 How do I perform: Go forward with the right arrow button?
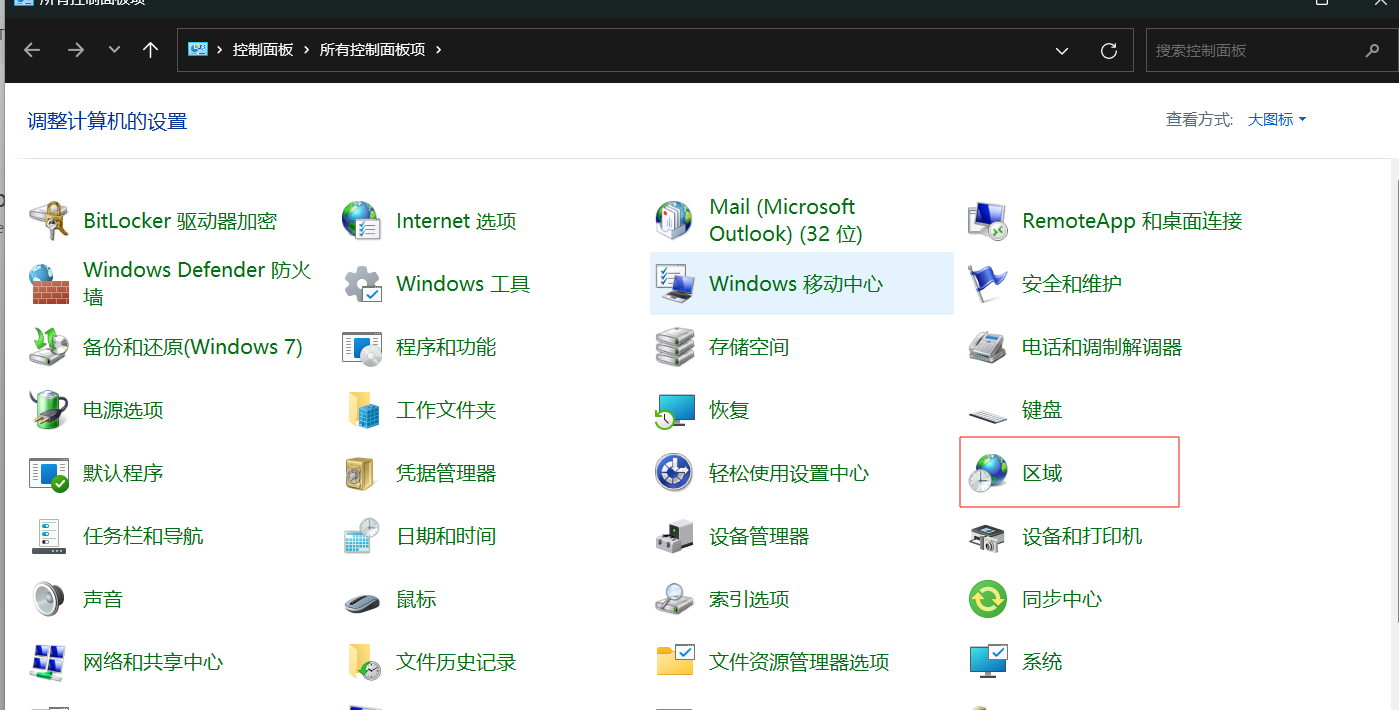(76, 50)
